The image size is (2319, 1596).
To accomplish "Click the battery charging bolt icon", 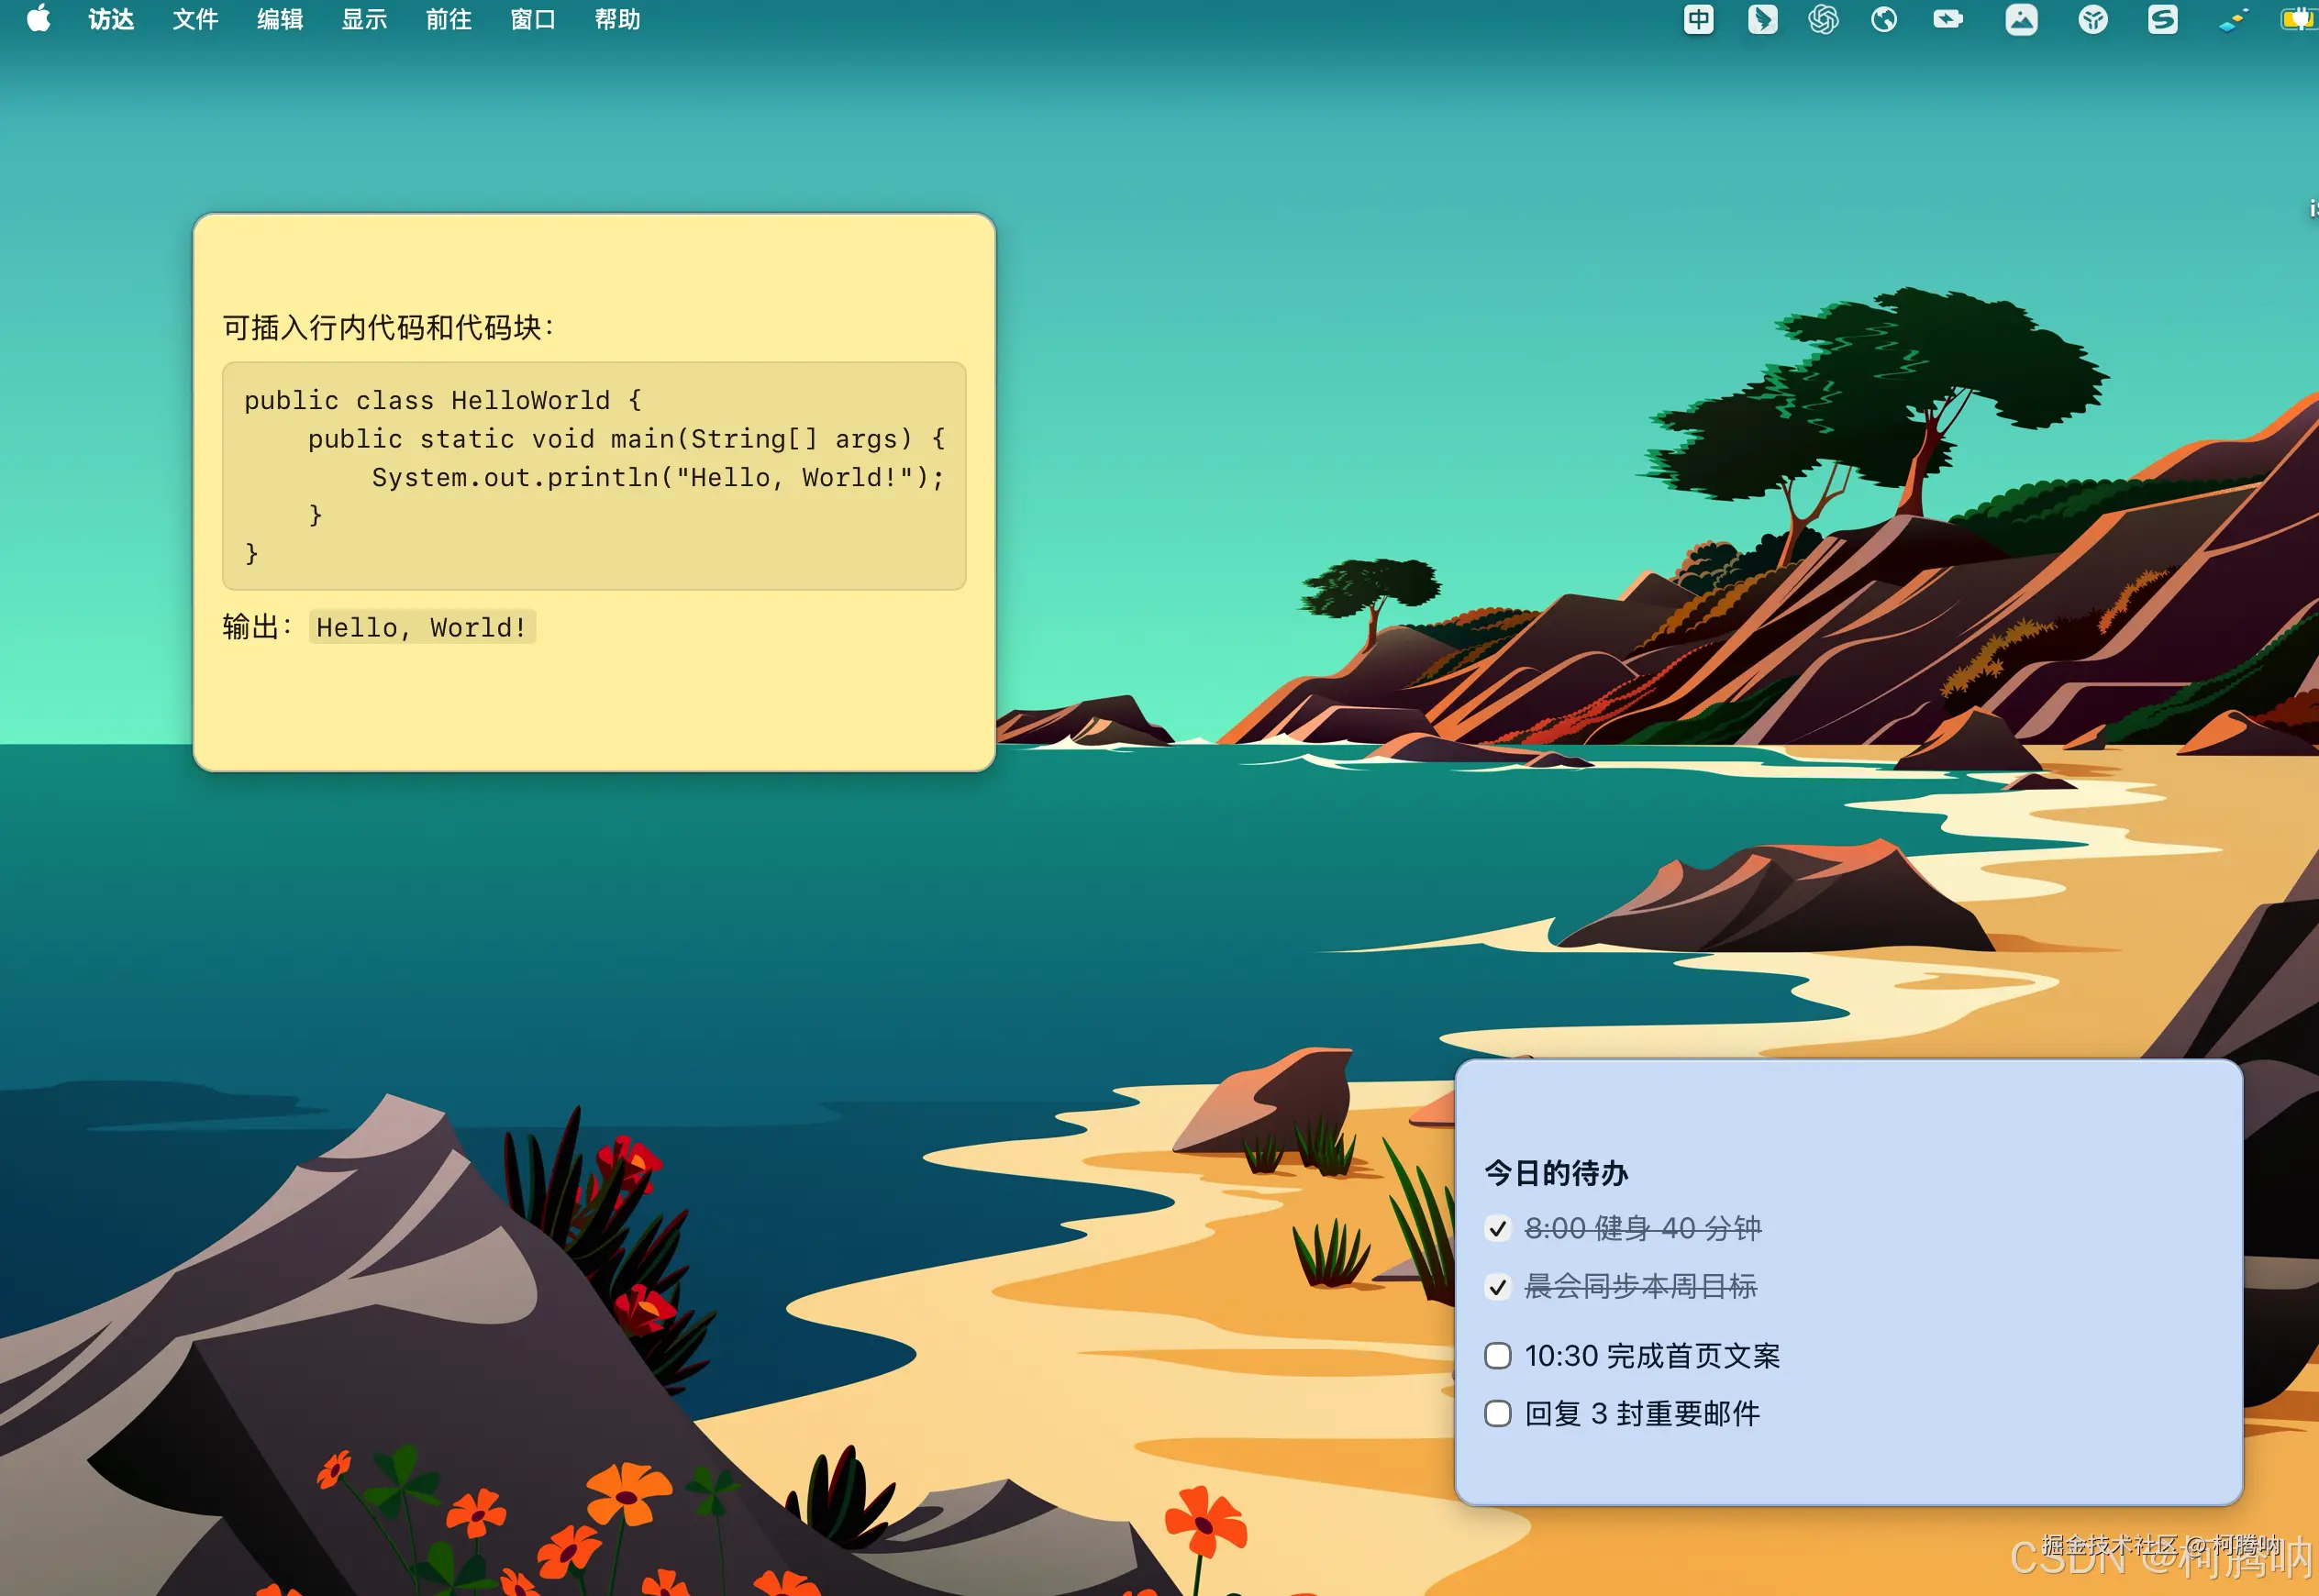I will [x=1947, y=19].
